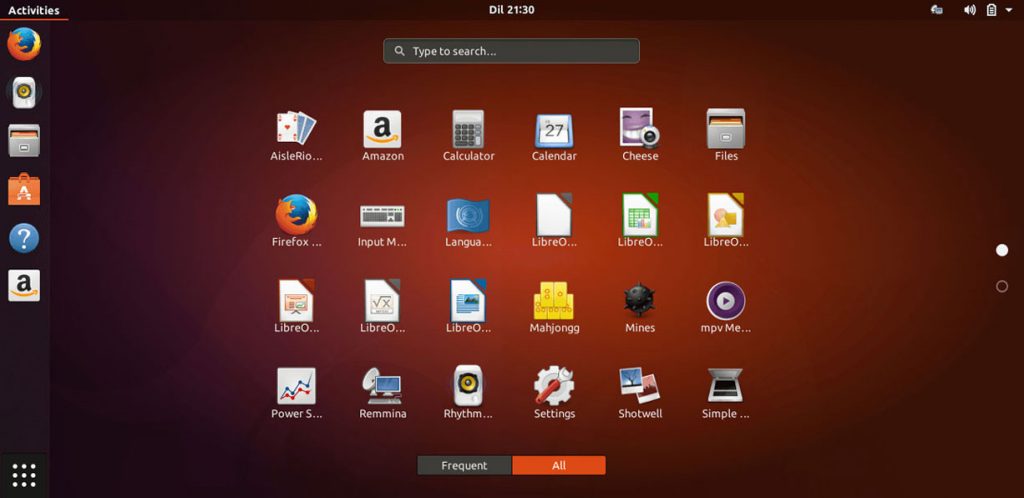Select the first page indicator dot

[x=1002, y=250]
